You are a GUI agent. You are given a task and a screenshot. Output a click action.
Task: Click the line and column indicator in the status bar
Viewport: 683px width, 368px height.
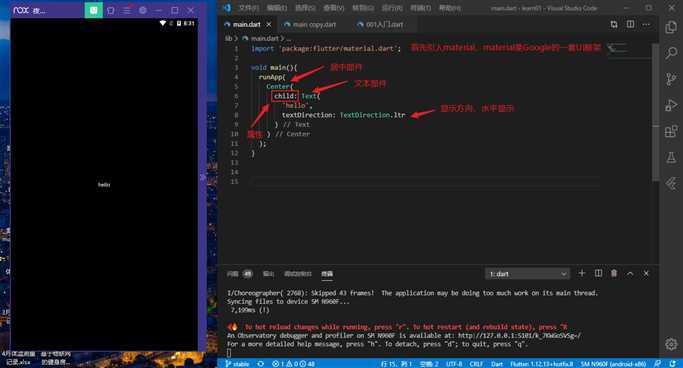point(396,364)
